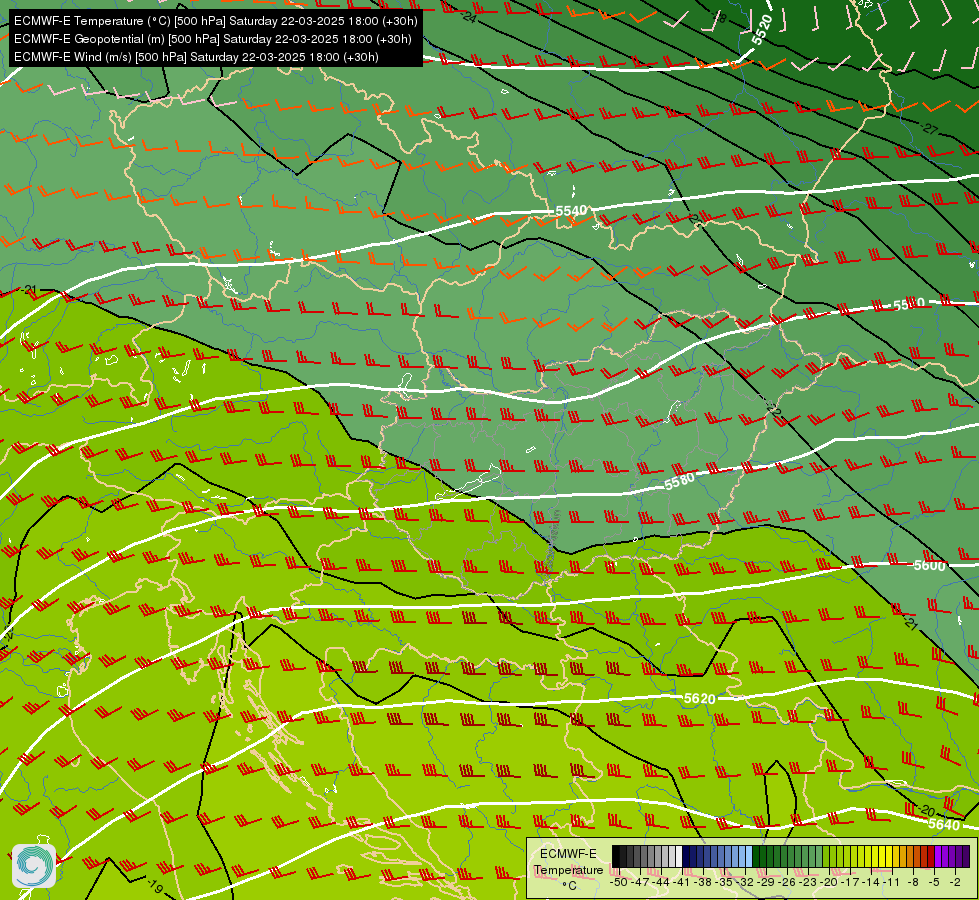This screenshot has height=900, width=979.
Task: Click the -19 isotherm label on the map
Action: 155,886
